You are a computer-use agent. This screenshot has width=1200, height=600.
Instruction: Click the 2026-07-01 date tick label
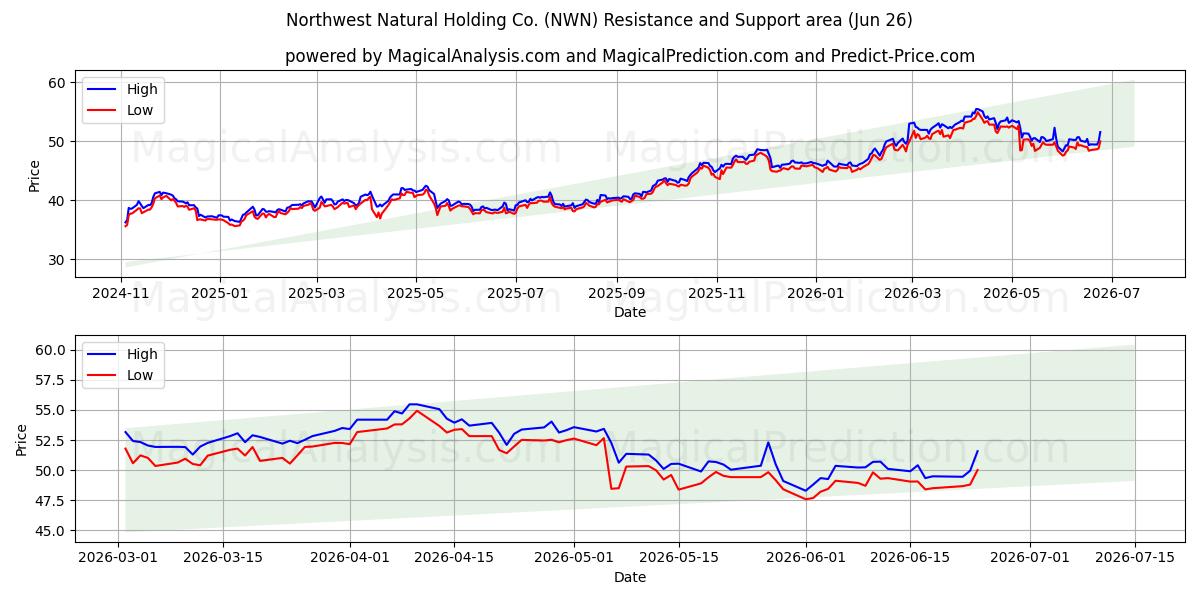click(x=1030, y=559)
